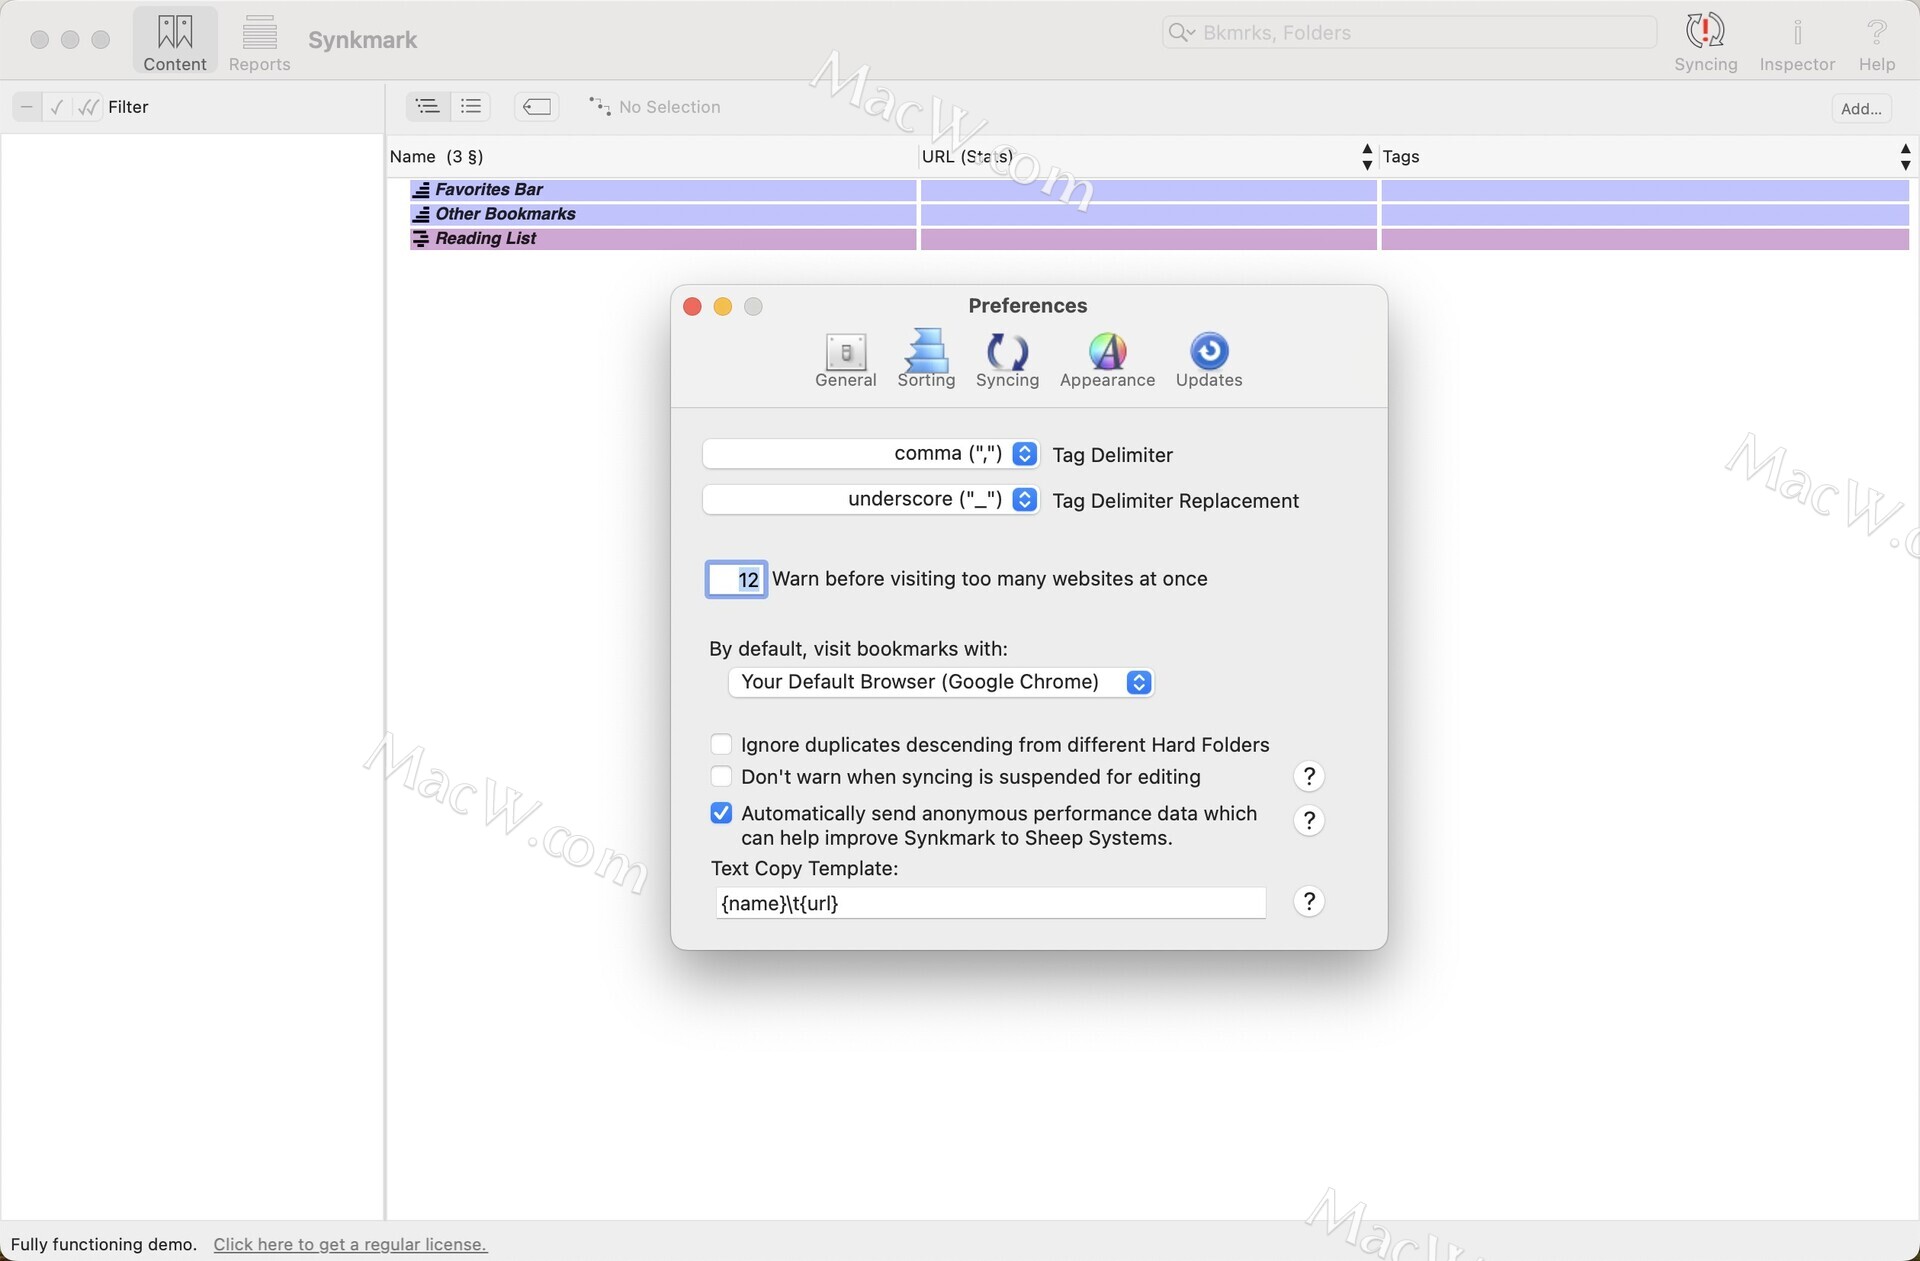Viewport: 1920px width, 1261px height.
Task: Open the Tag Delimiter Replacement dropdown
Action: [871, 500]
